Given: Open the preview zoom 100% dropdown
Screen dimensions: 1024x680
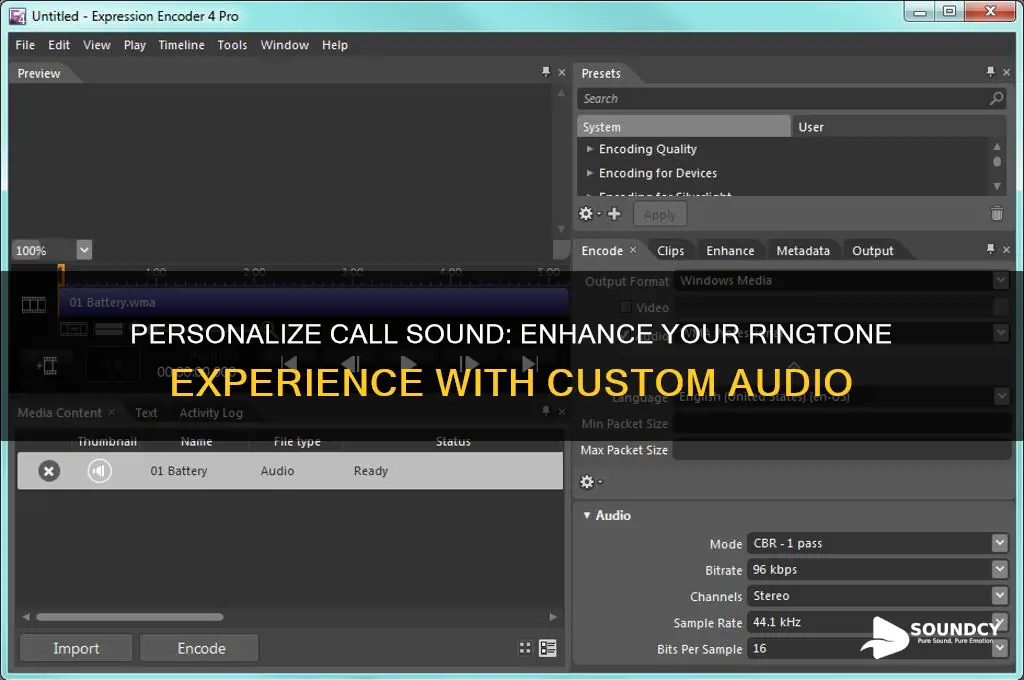Looking at the screenshot, I should tap(84, 250).
